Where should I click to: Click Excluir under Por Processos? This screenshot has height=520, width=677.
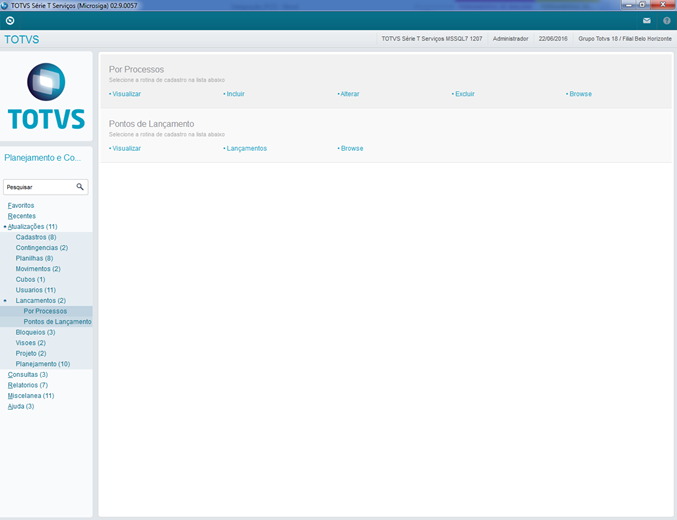pos(465,94)
